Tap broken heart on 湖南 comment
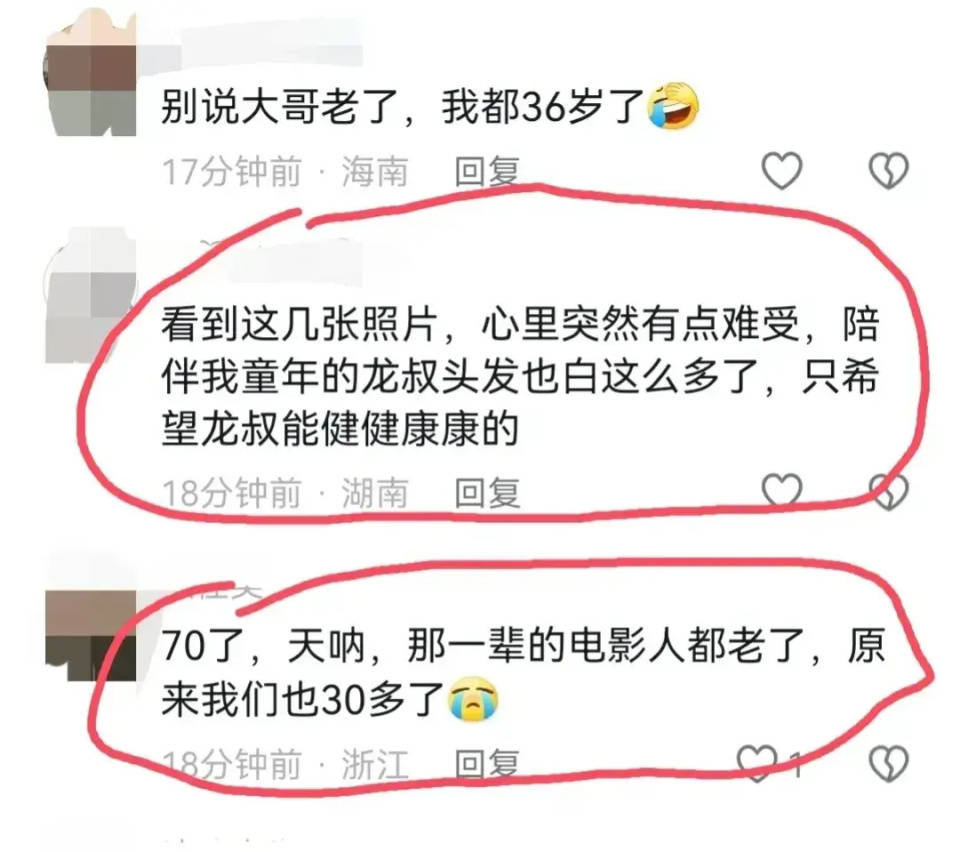960x852 pixels. point(889,491)
